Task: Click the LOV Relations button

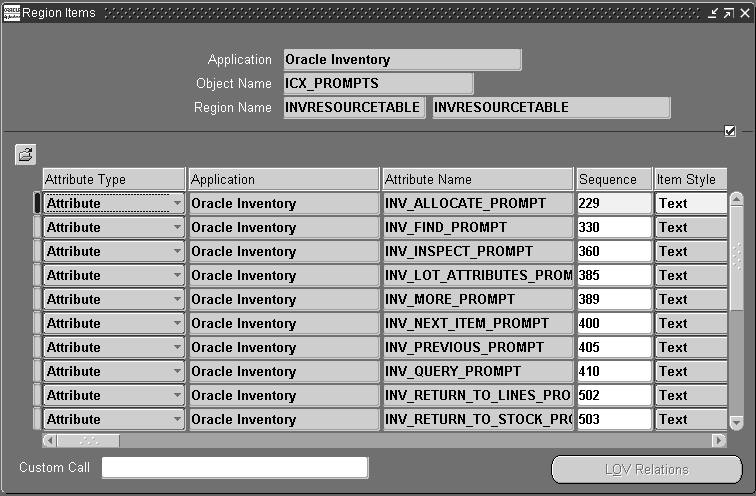Action: point(647,469)
